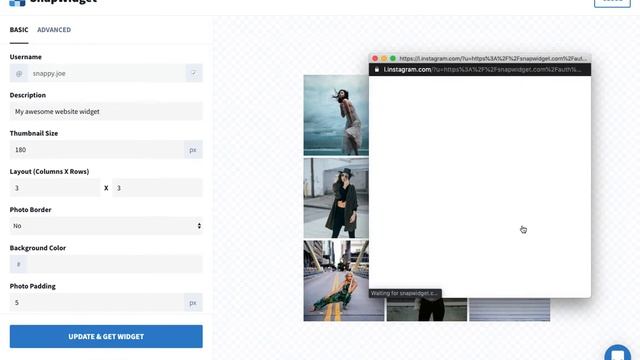Screen dimensions: 640x360
Task: Click UPDATE & GET WIDGET button
Action: tap(106, 336)
